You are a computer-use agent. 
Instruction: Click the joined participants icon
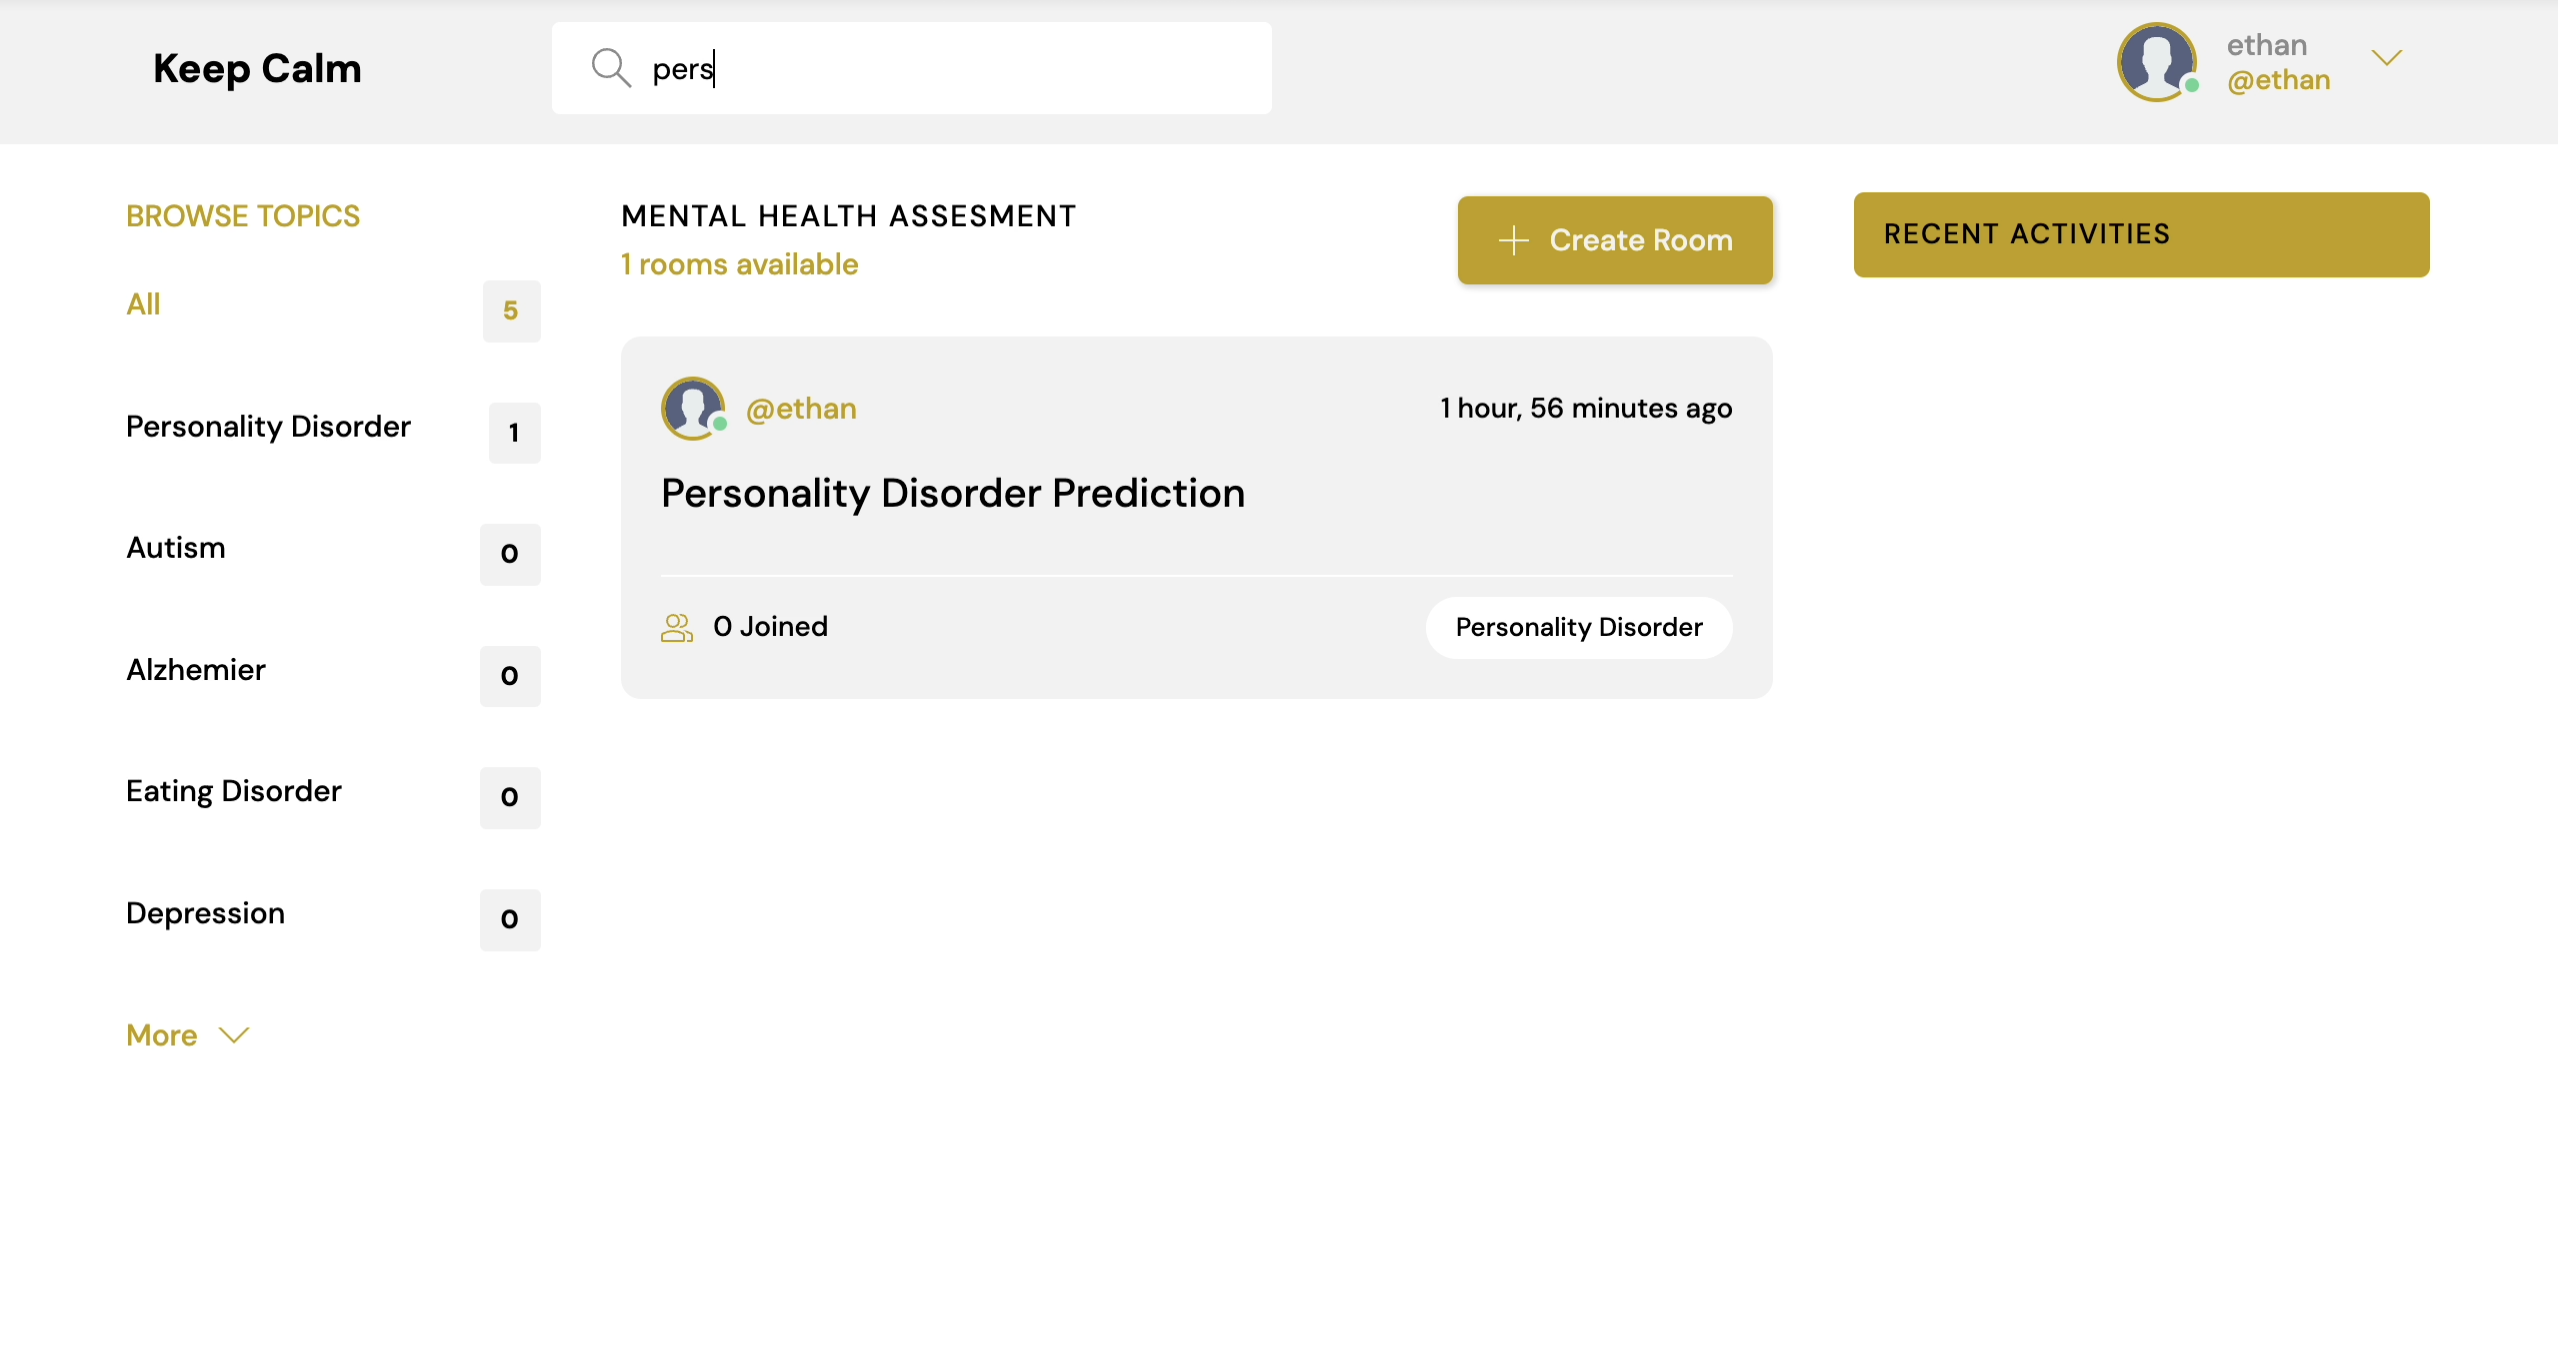coord(676,627)
